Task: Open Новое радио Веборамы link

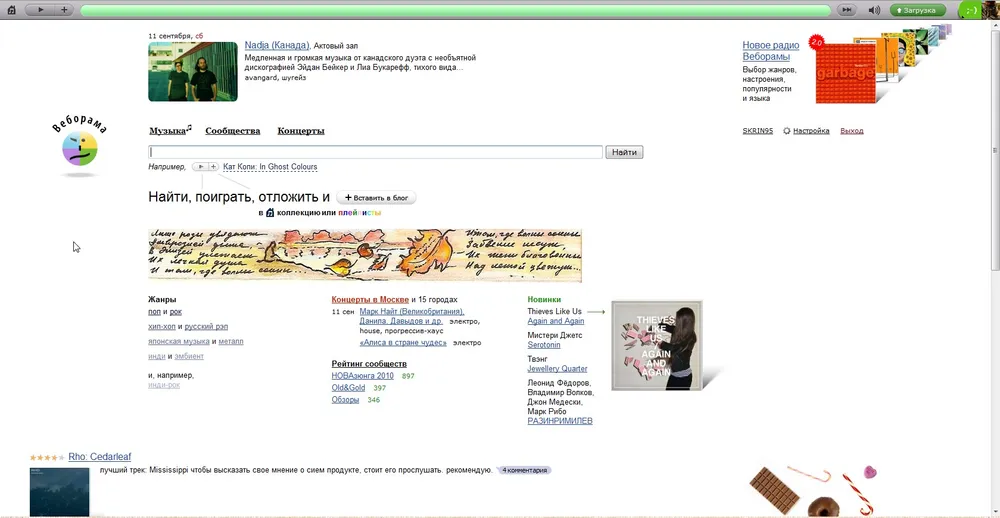Action: (770, 51)
